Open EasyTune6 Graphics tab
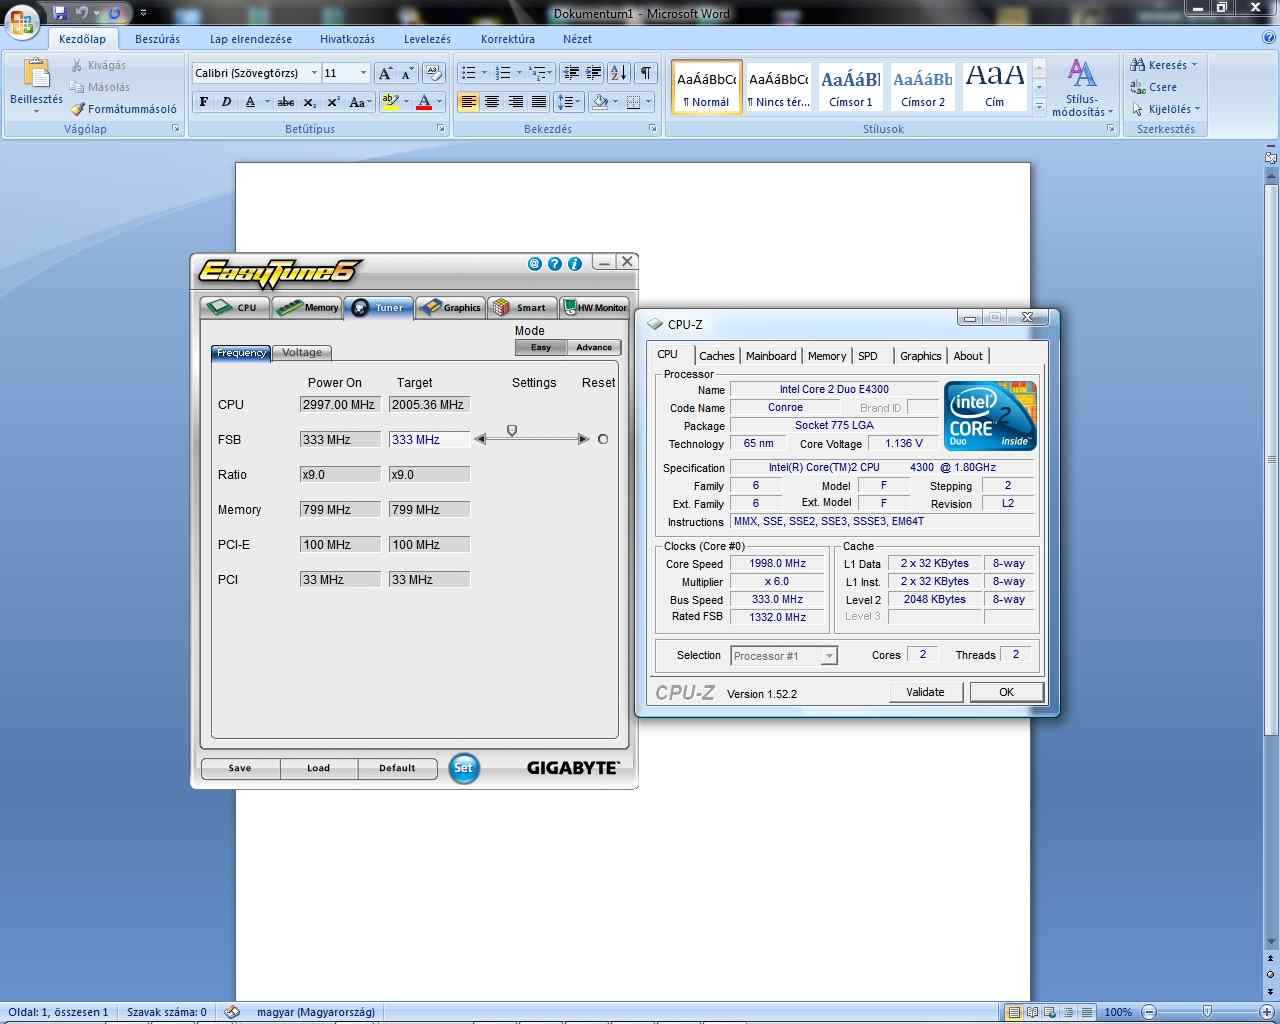Screen dimensions: 1280x1024 (451, 308)
